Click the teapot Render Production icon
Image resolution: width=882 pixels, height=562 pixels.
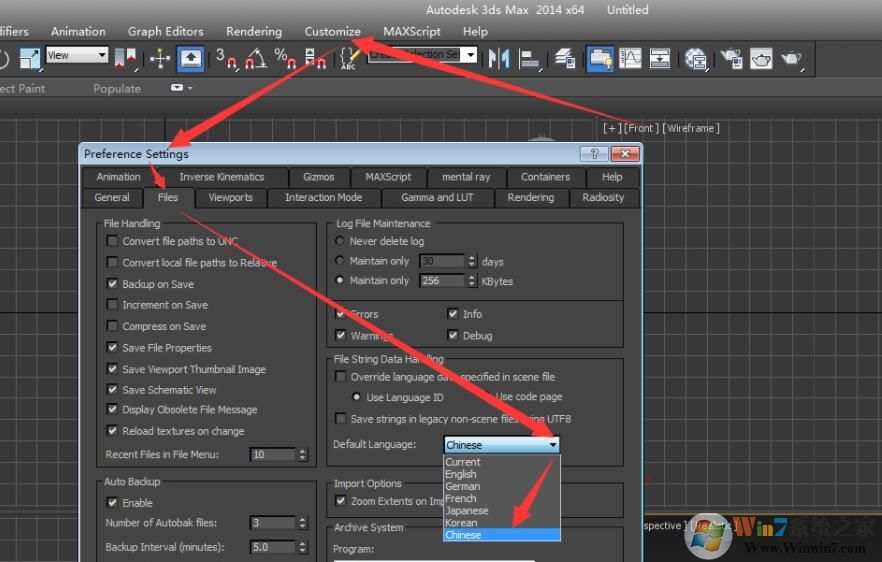pyautogui.click(x=791, y=58)
